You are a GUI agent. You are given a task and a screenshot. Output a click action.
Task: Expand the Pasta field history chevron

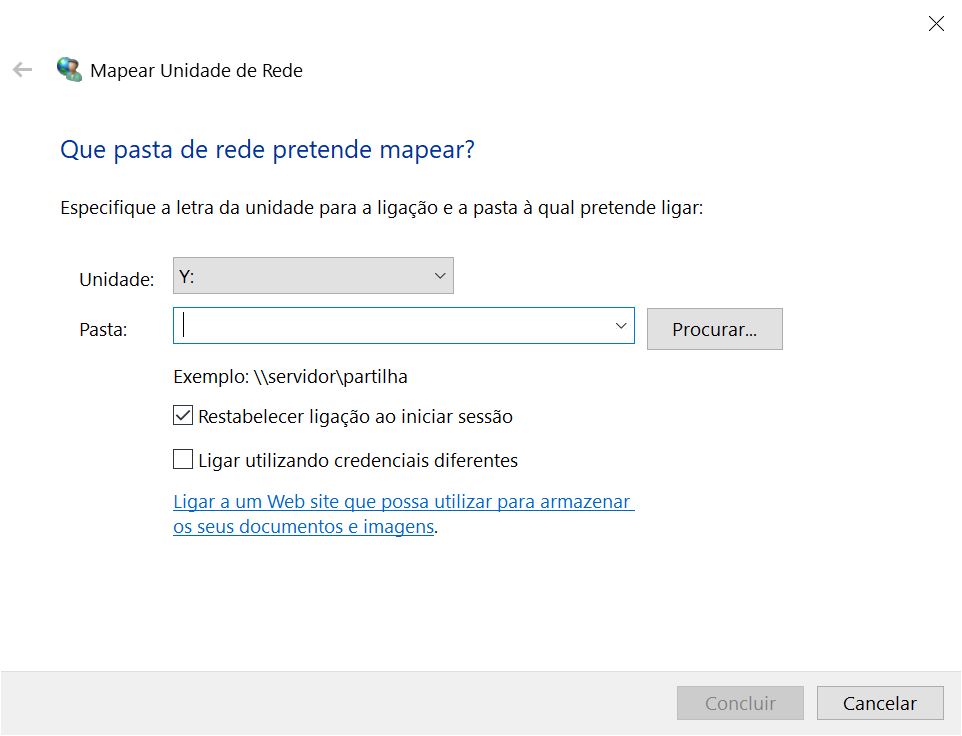click(x=620, y=326)
